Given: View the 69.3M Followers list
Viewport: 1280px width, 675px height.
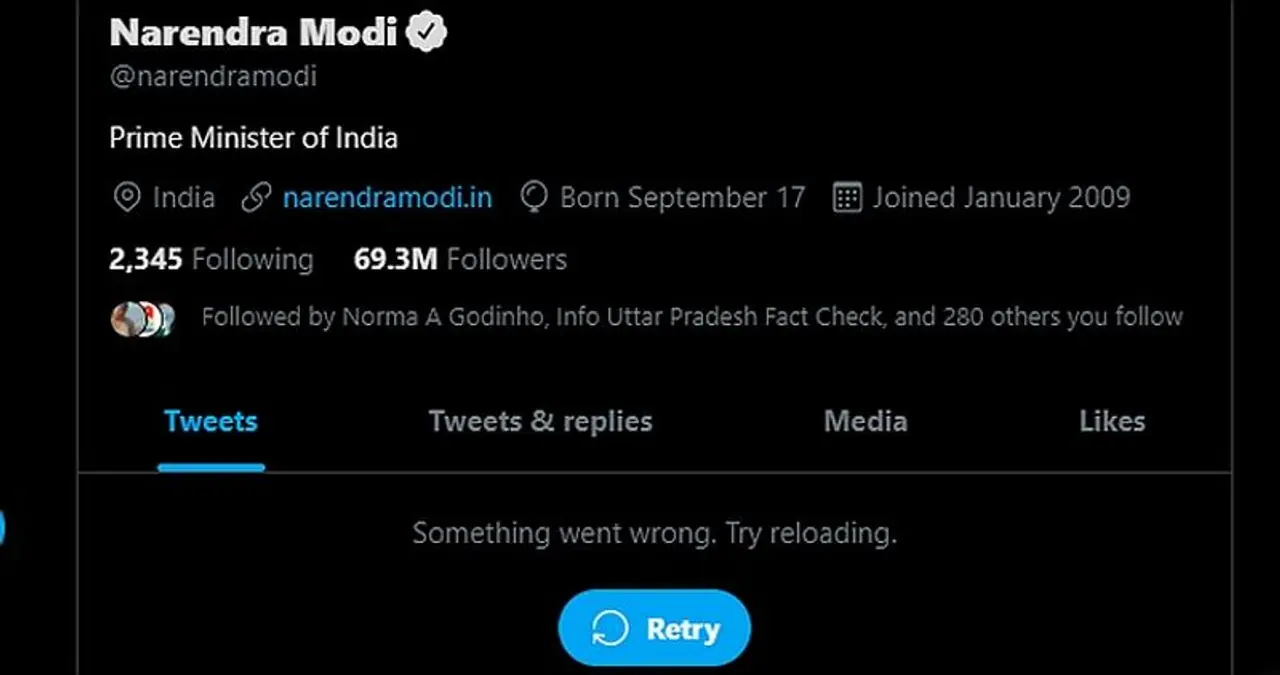Looking at the screenshot, I should tap(460, 260).
